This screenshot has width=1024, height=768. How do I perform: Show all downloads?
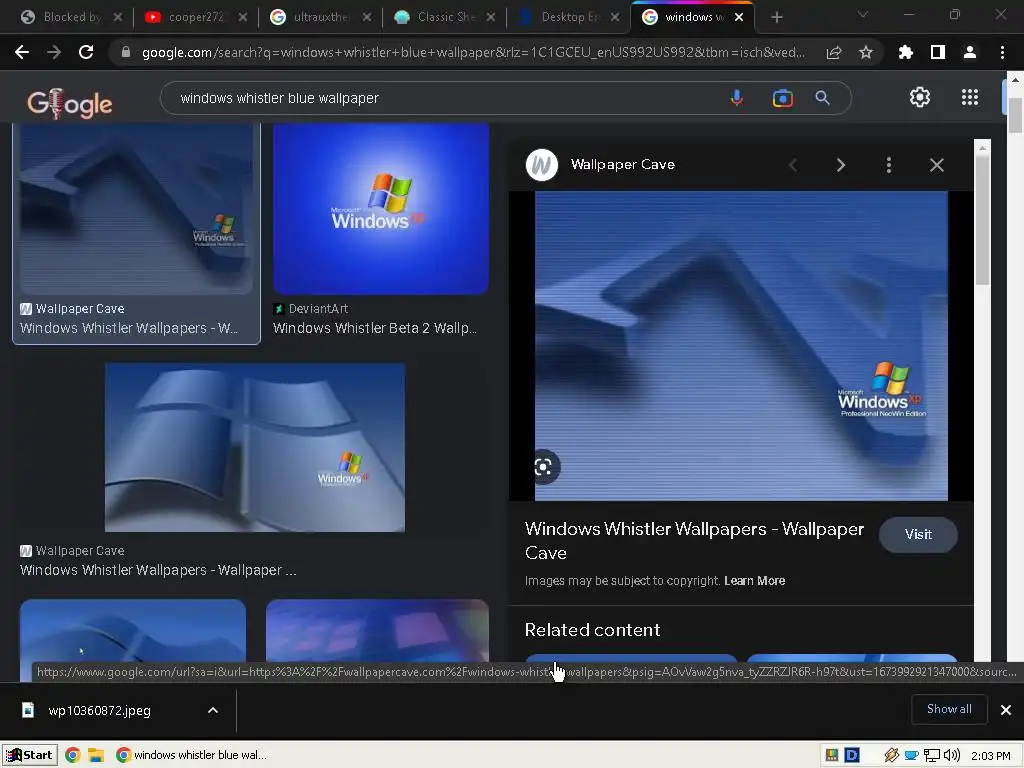click(949, 709)
